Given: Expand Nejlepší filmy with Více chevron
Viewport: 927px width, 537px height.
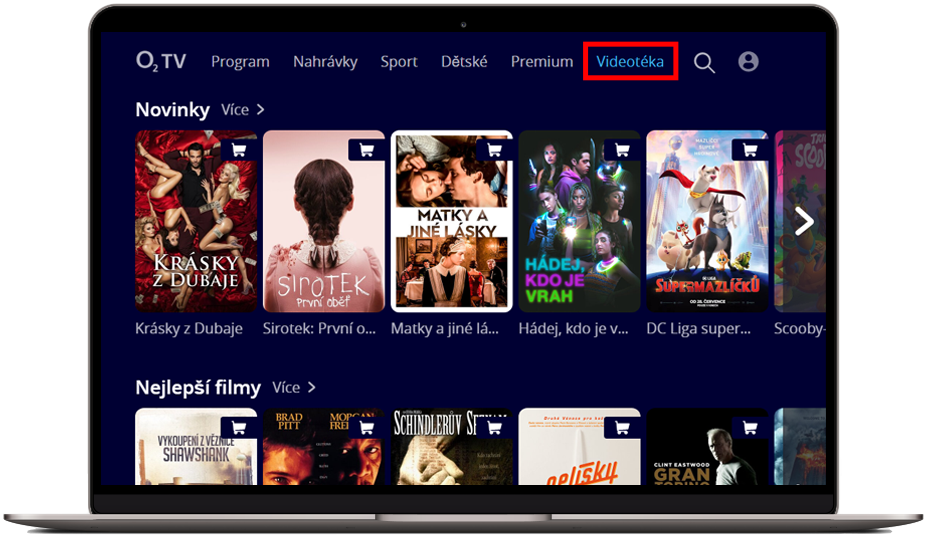Looking at the screenshot, I should [x=294, y=387].
